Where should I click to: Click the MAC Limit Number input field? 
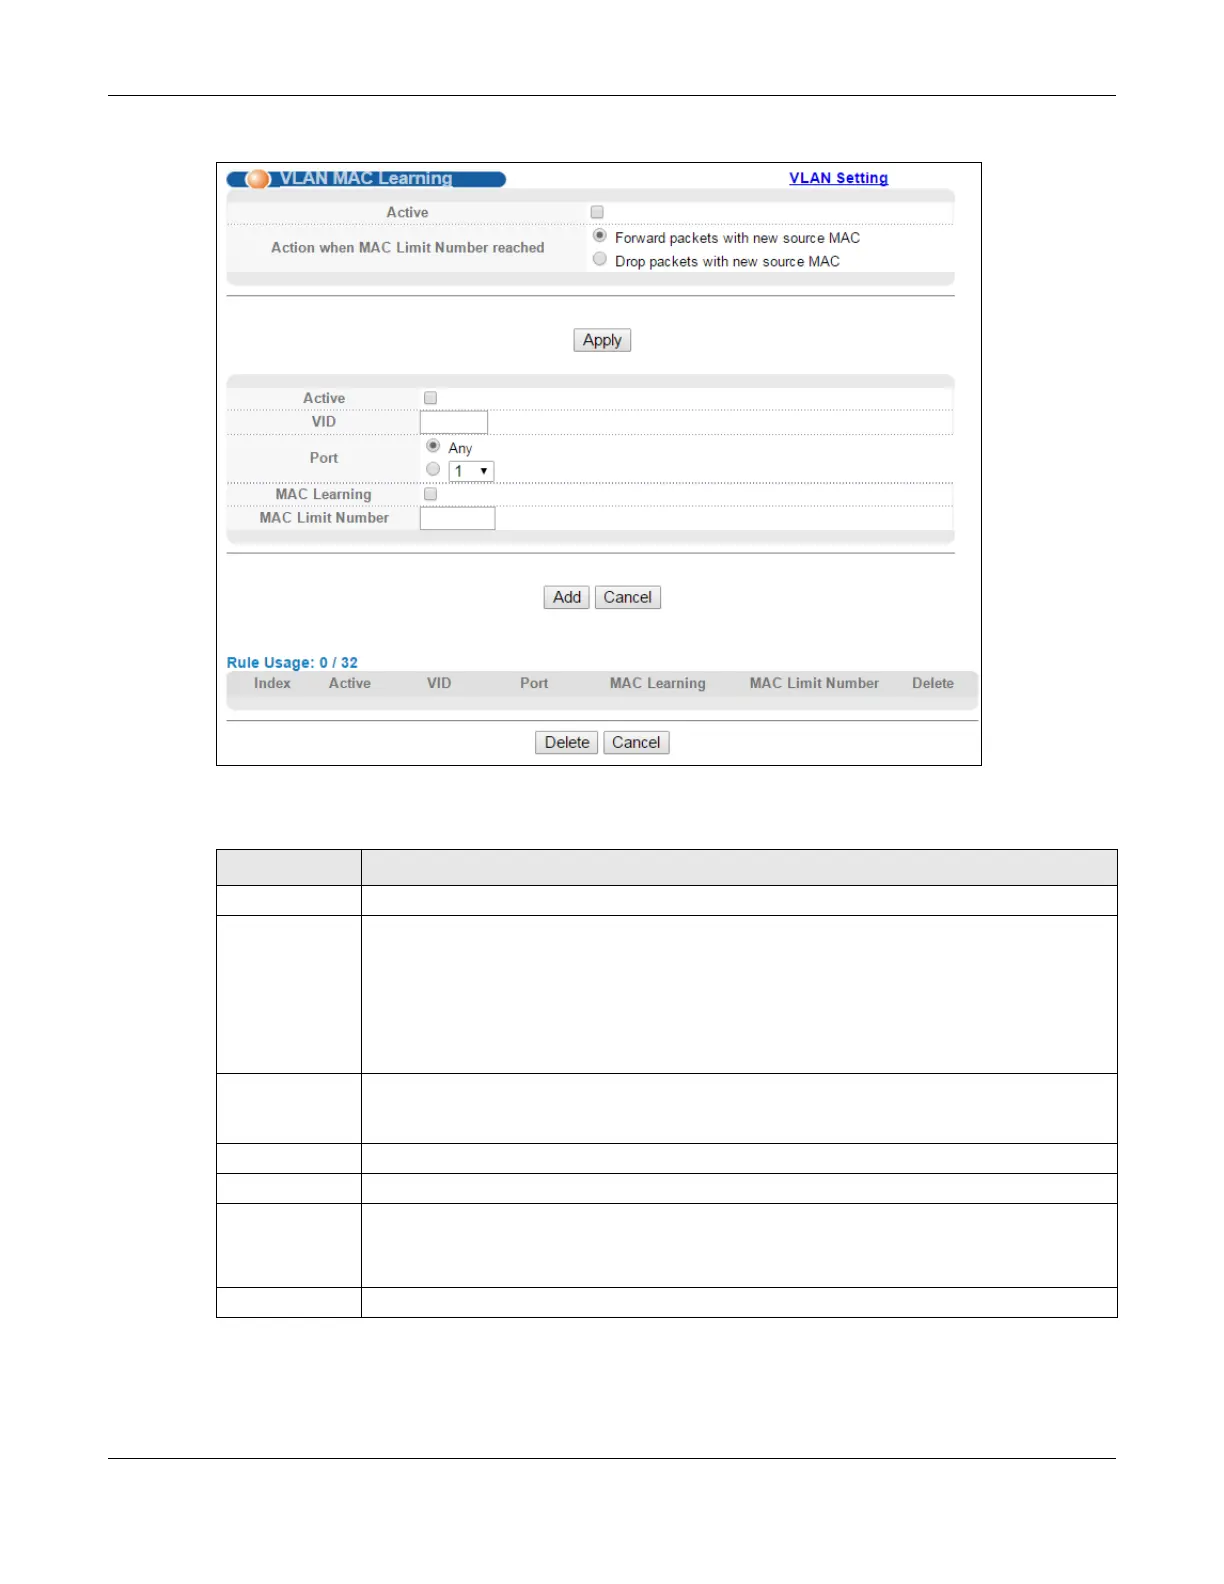(x=458, y=518)
